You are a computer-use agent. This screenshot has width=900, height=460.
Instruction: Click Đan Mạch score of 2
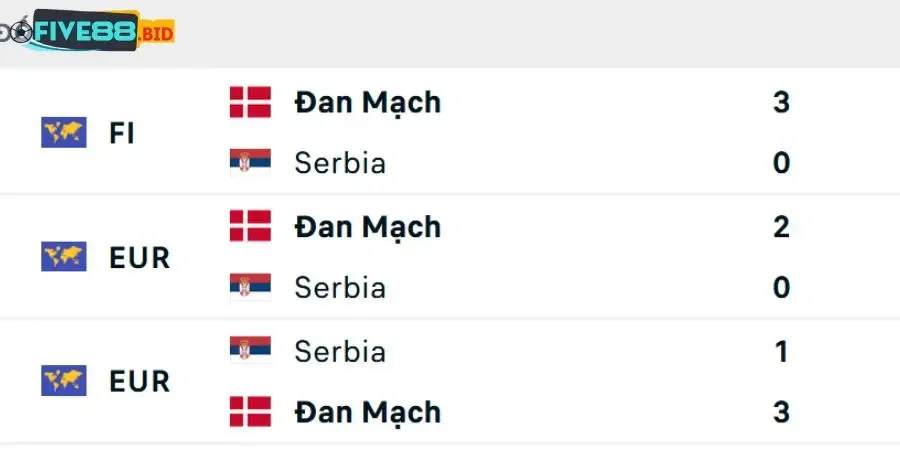point(781,227)
